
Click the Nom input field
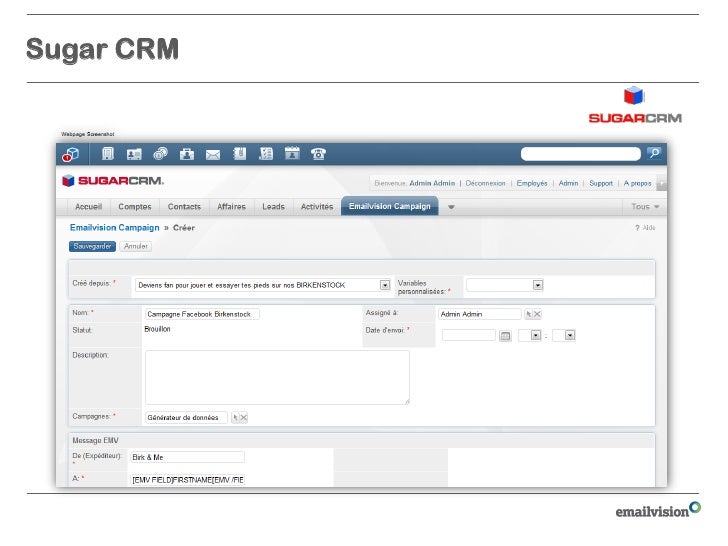(202, 314)
